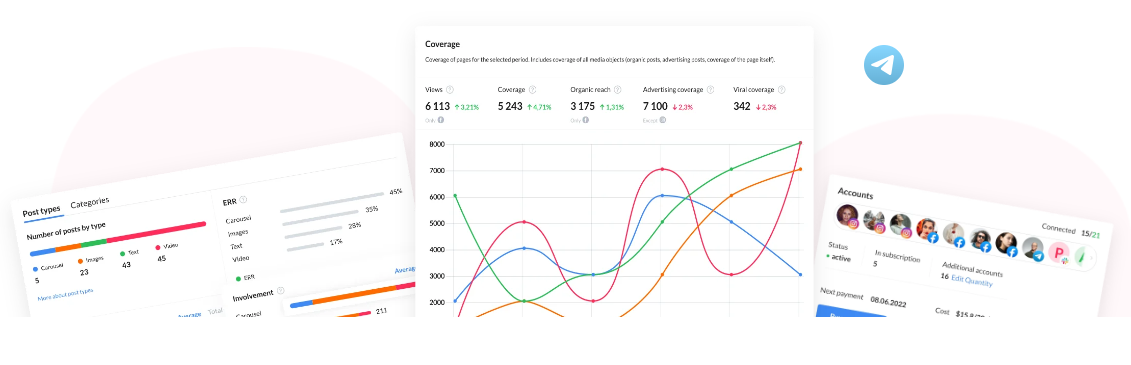Image resolution: width=1131 pixels, height=365 pixels.
Task: Open the Viral coverage help icon
Action: click(781, 90)
